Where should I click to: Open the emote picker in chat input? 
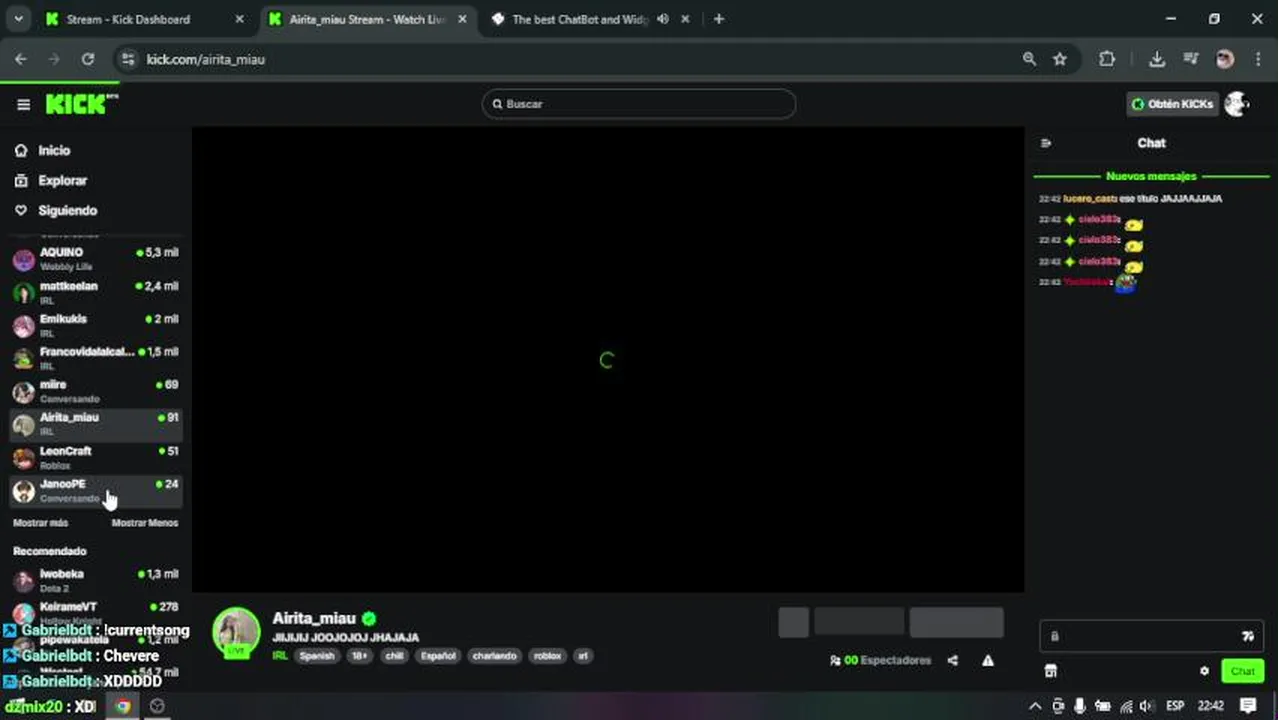pyautogui.click(x=1248, y=636)
